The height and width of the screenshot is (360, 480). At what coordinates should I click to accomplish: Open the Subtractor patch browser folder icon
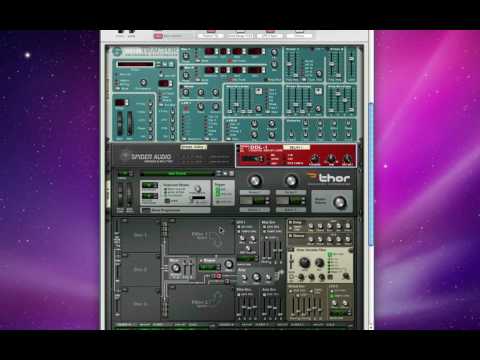pos(165,64)
